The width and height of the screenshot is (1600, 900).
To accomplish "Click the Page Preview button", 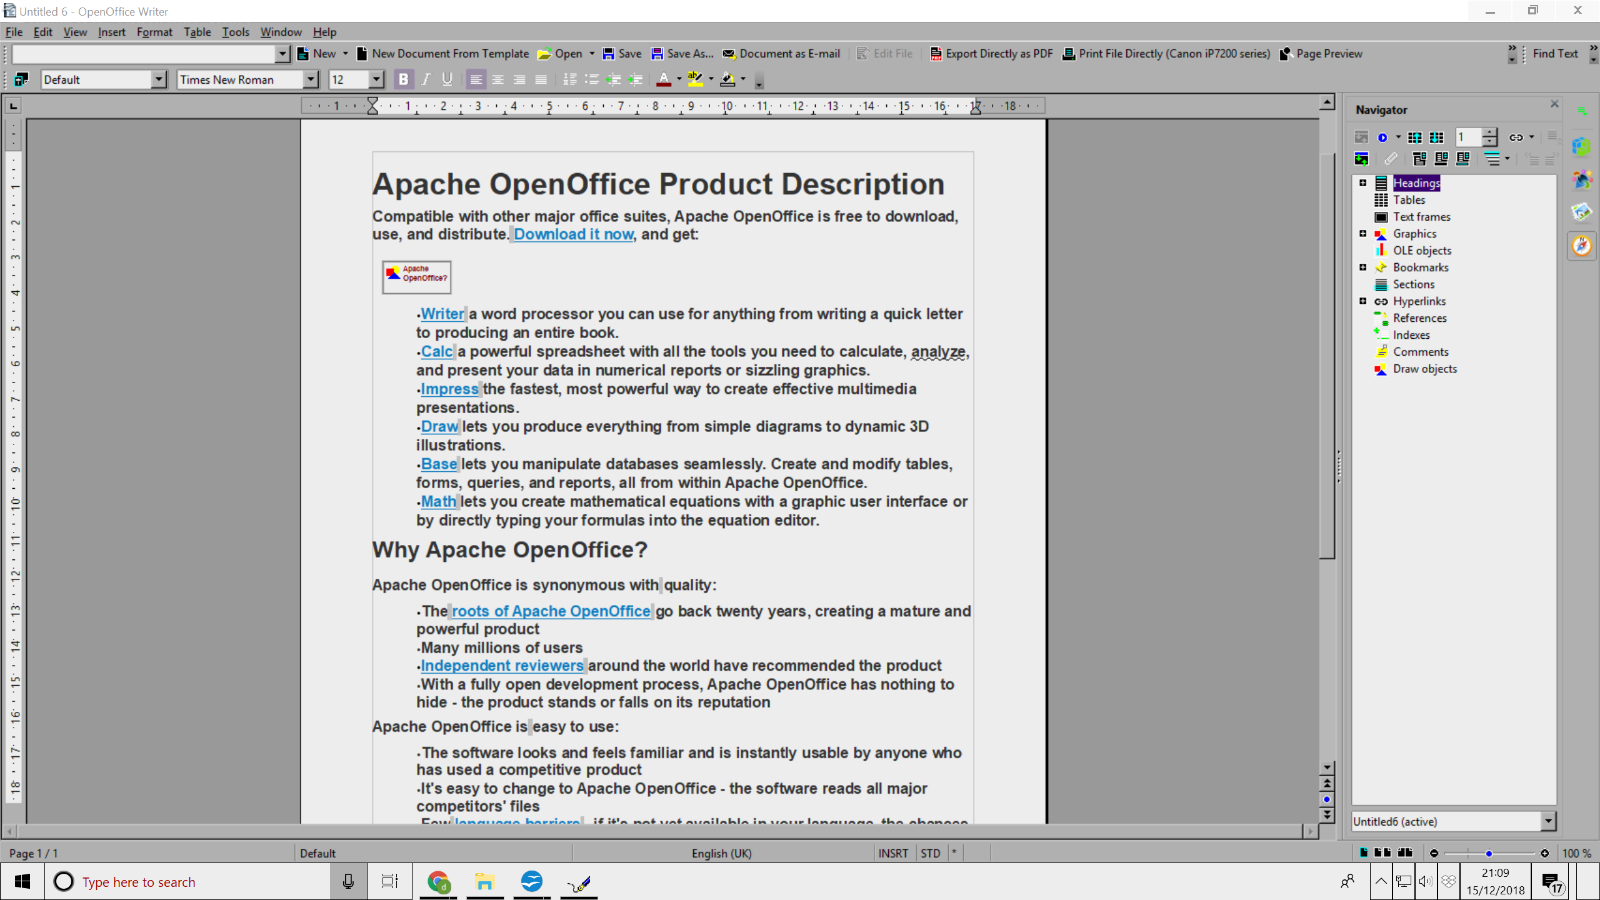I will tap(1320, 54).
